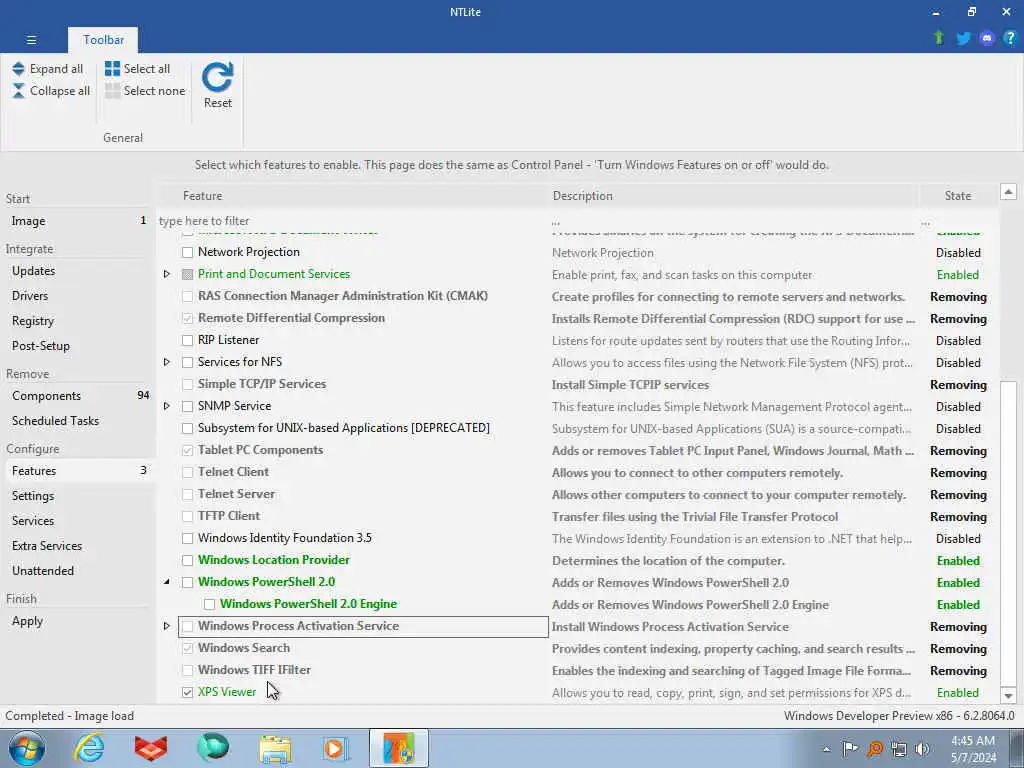
Task: Open the media player taskbar icon
Action: pyautogui.click(x=336, y=748)
